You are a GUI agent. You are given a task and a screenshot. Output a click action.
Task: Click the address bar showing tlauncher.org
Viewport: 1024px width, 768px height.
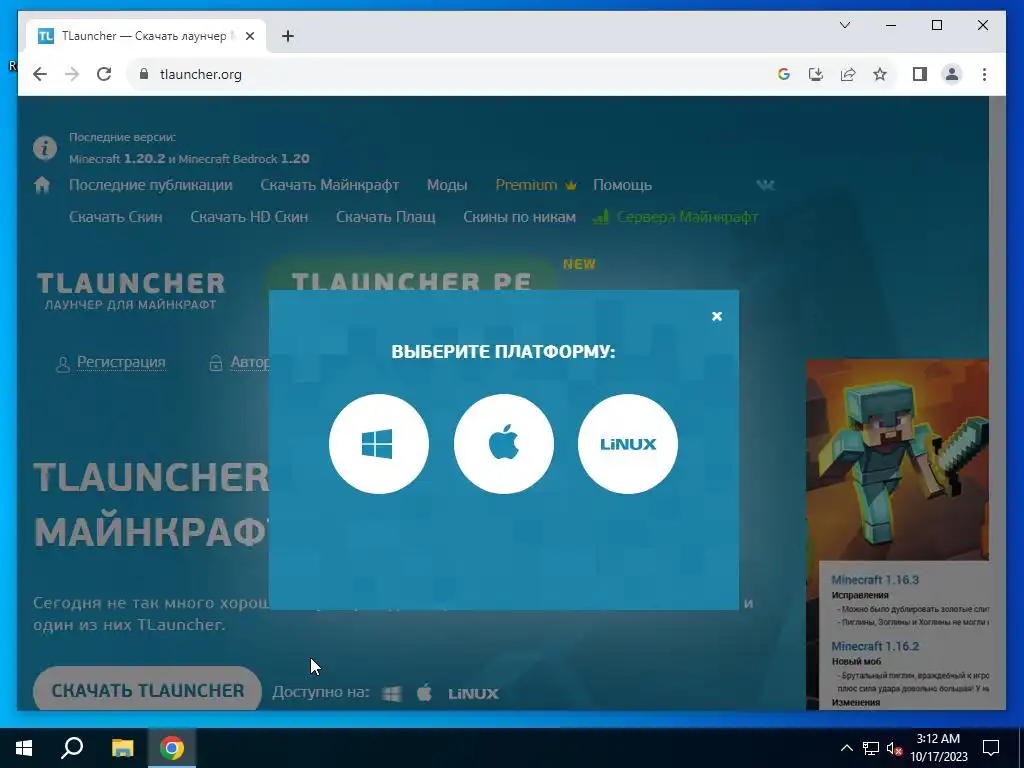[x=451, y=74]
